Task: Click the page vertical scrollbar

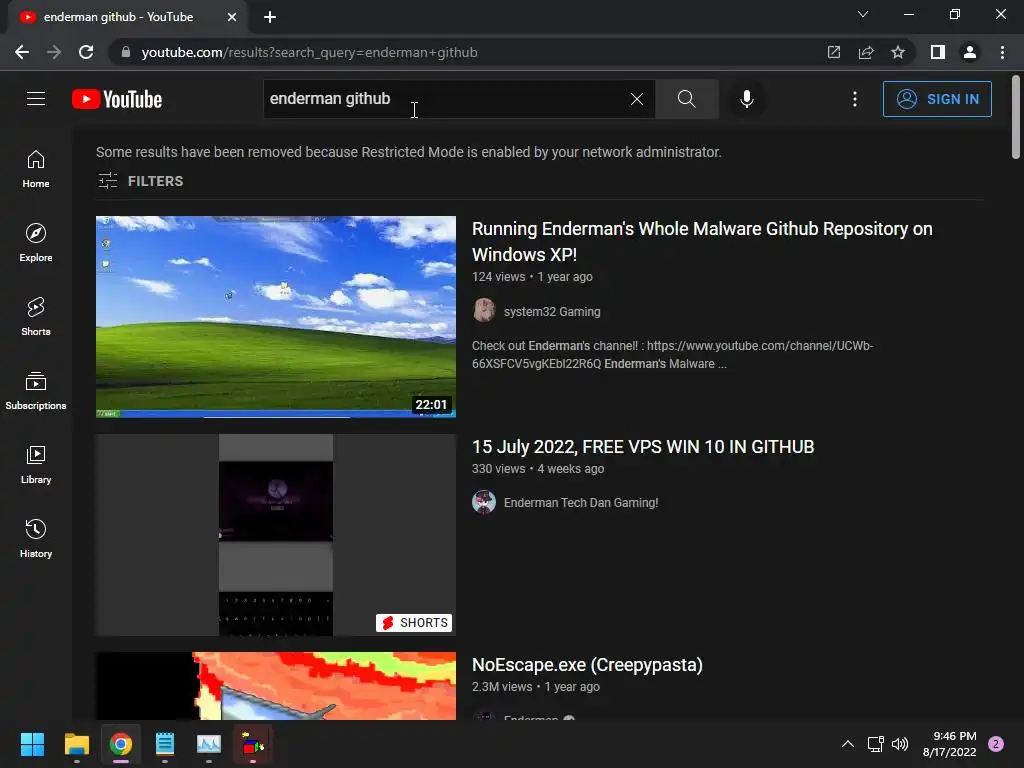Action: point(1016,118)
